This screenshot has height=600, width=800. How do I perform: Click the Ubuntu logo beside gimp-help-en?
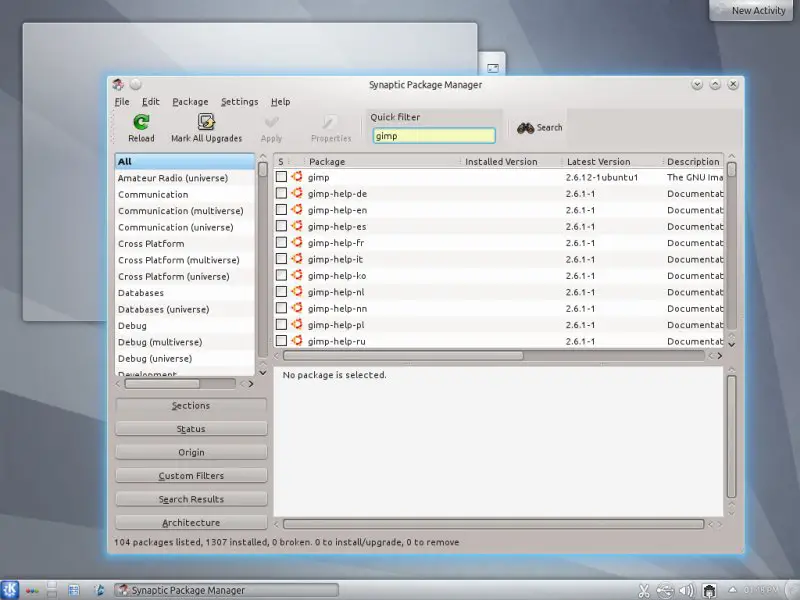[x=297, y=209]
